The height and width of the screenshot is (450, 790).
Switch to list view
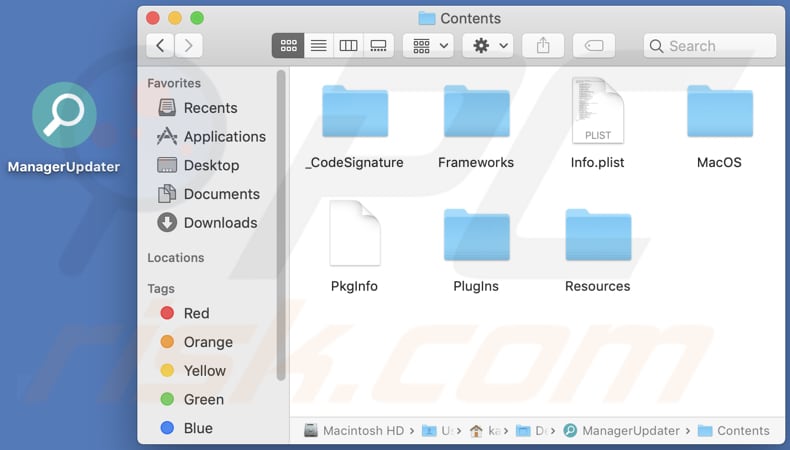318,46
